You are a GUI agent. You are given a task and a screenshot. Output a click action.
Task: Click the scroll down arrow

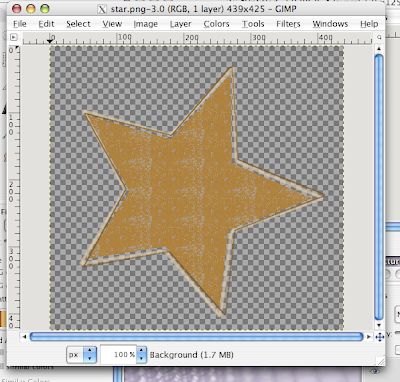379,325
